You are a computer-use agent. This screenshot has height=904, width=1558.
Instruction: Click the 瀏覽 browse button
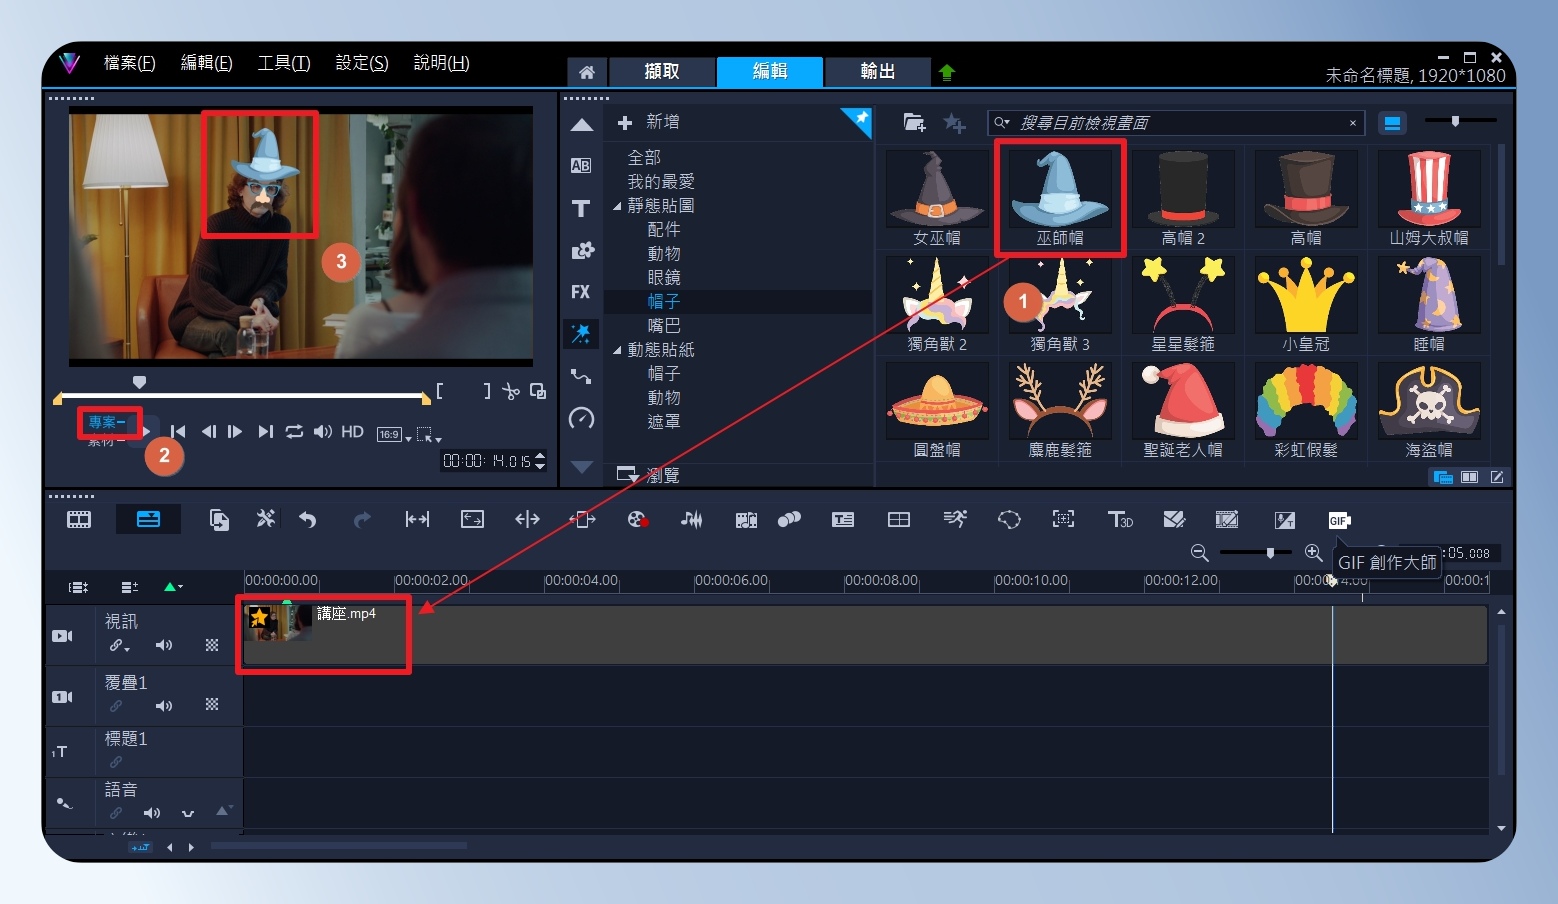pyautogui.click(x=648, y=475)
